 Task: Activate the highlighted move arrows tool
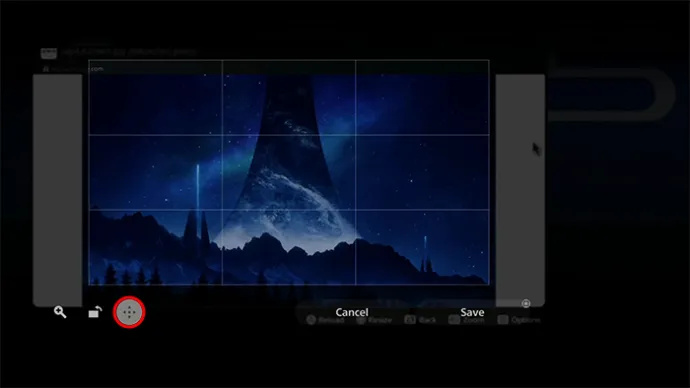(x=129, y=312)
